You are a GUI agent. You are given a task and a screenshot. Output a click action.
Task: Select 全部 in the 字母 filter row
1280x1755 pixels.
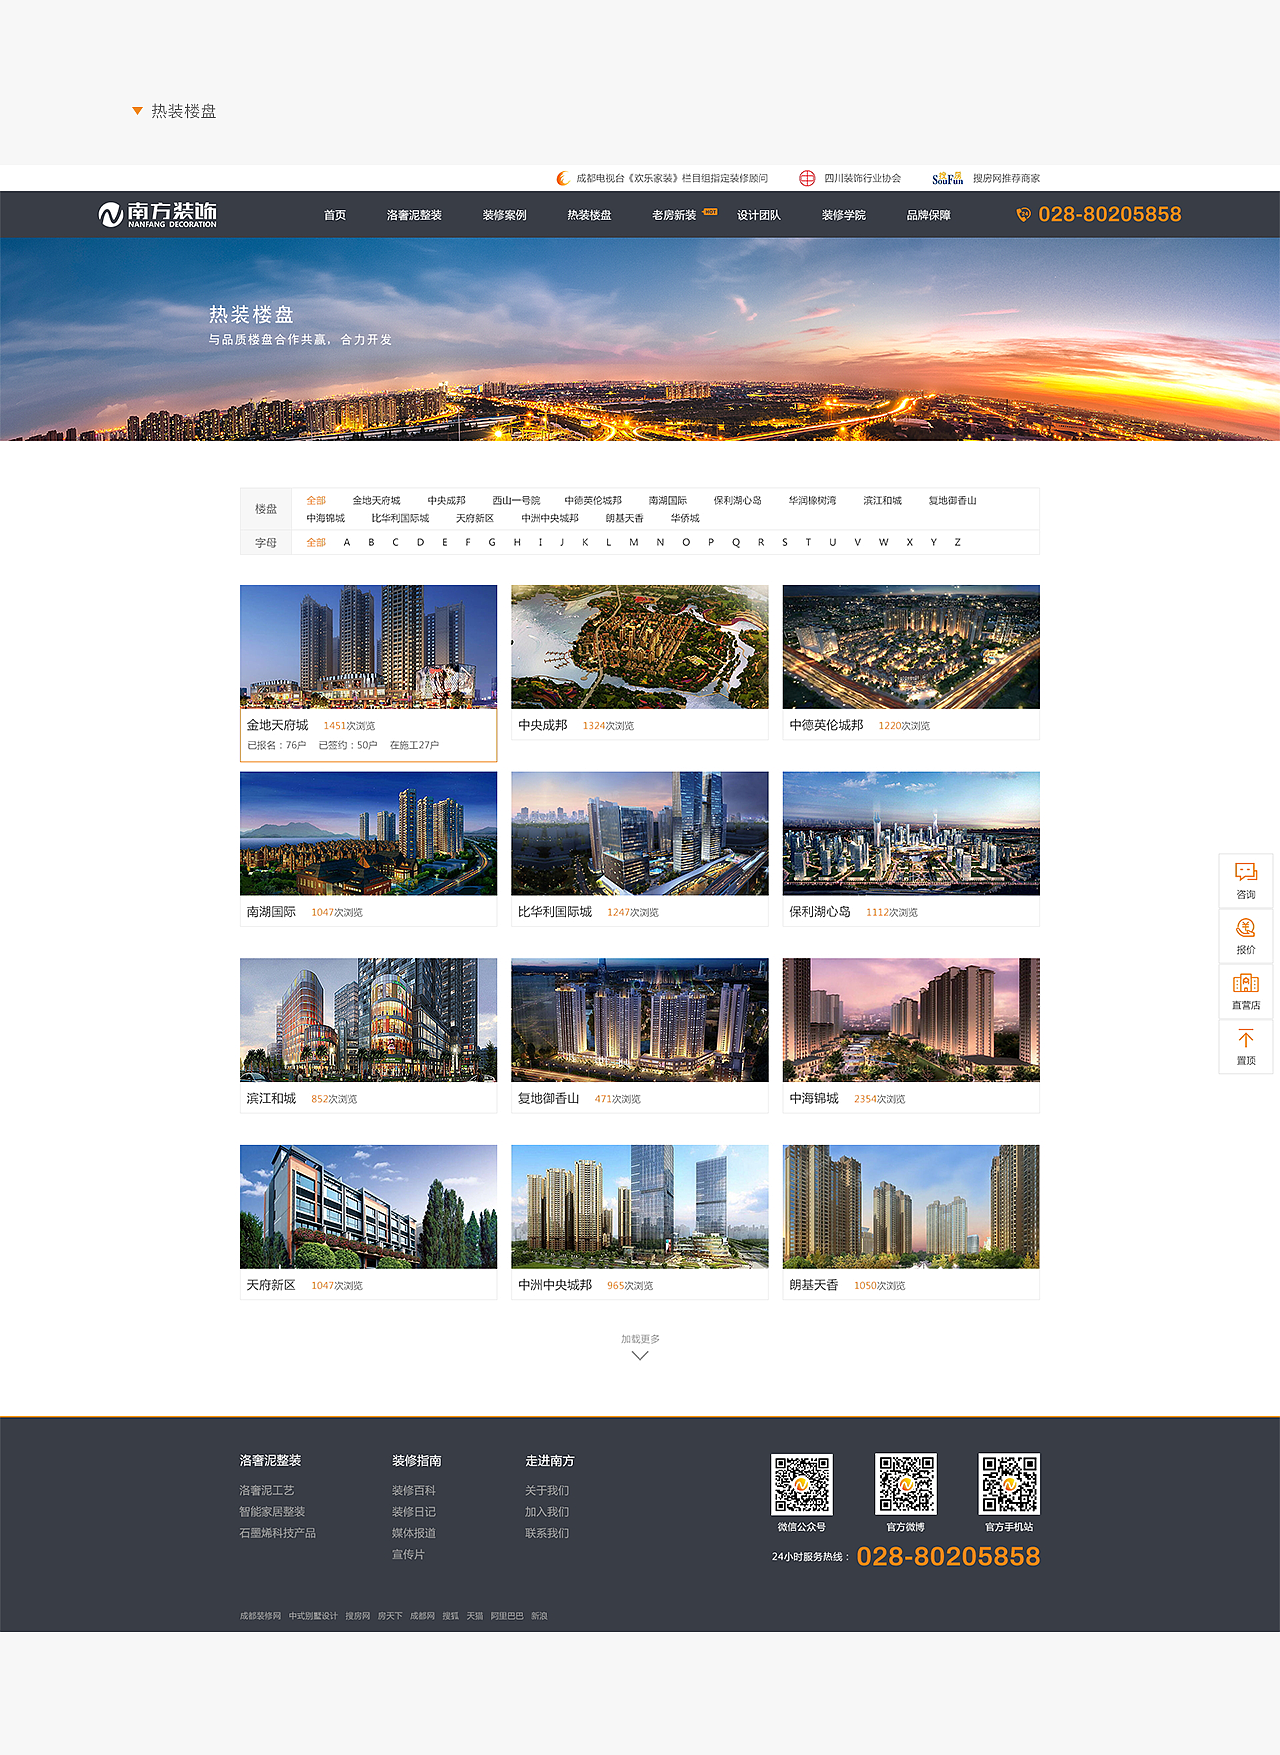pyautogui.click(x=316, y=542)
